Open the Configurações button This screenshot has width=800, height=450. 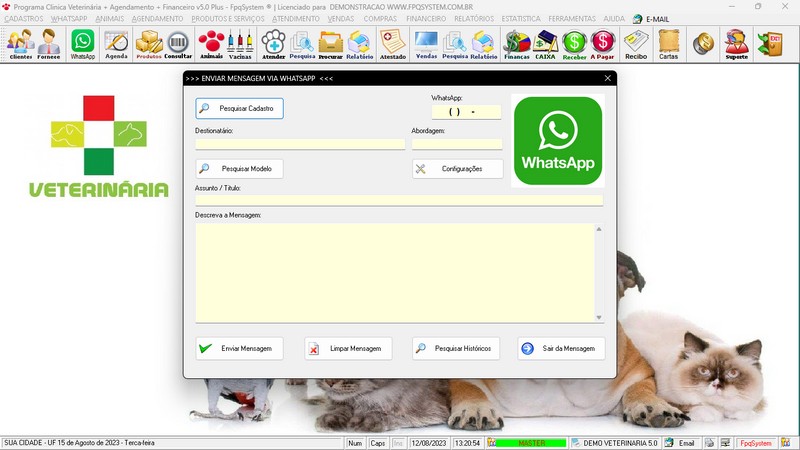458,168
